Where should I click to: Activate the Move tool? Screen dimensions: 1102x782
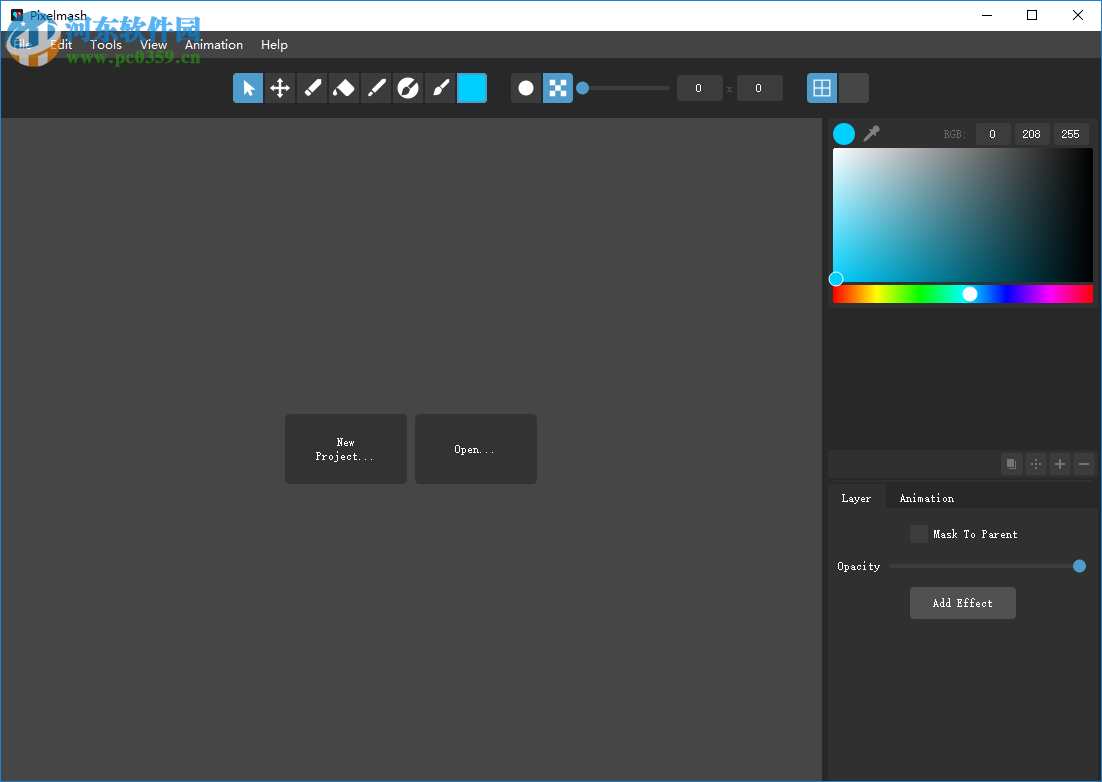click(x=280, y=88)
